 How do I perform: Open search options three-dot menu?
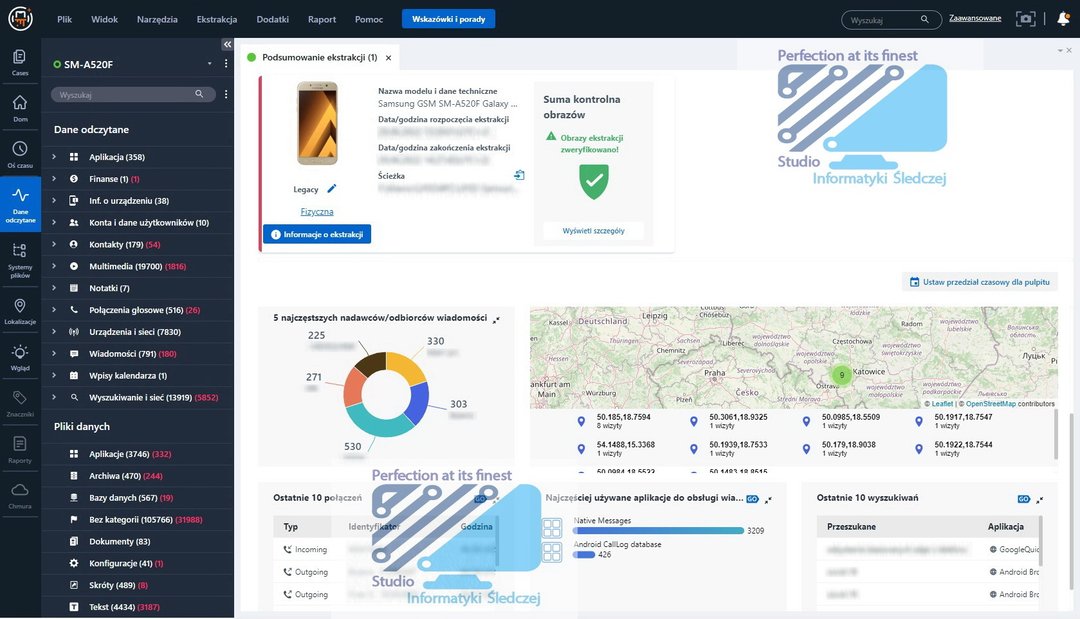point(226,94)
